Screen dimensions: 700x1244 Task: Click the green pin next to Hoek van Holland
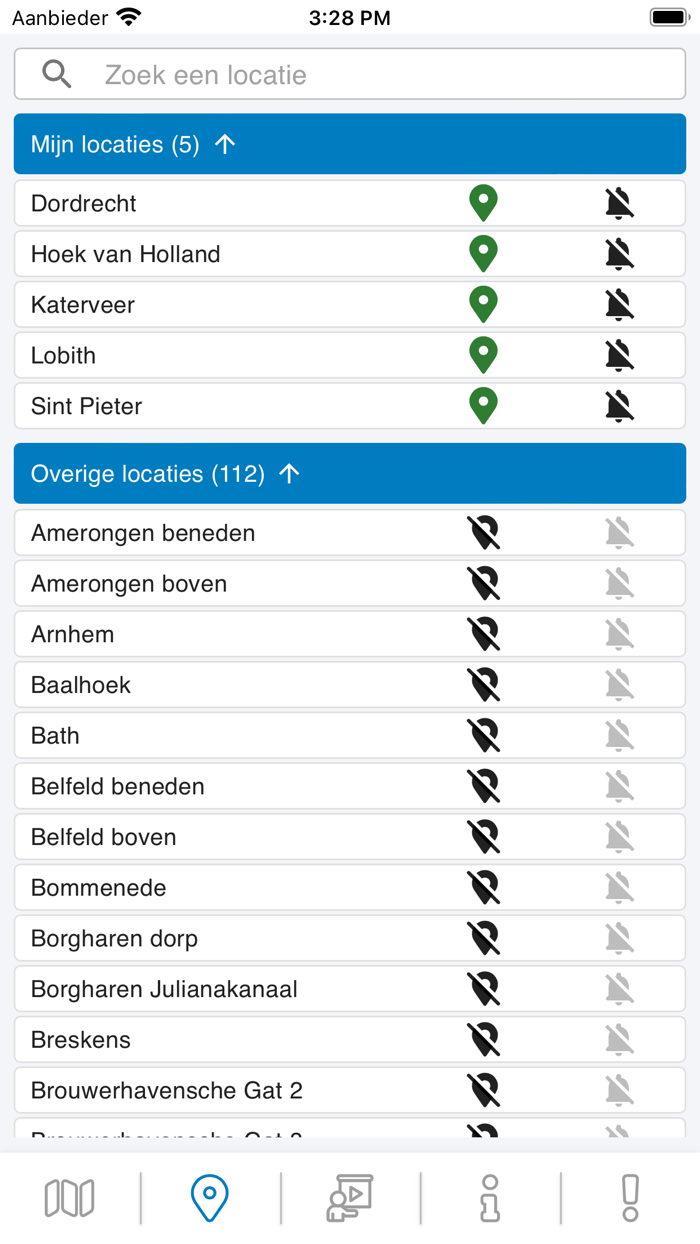pyautogui.click(x=483, y=253)
